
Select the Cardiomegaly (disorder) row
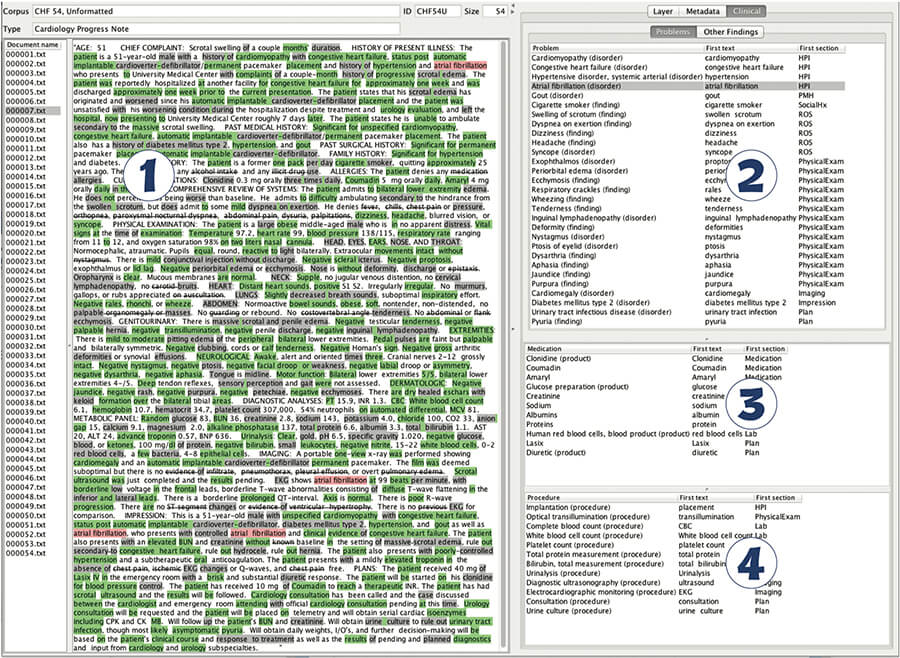tap(688, 293)
